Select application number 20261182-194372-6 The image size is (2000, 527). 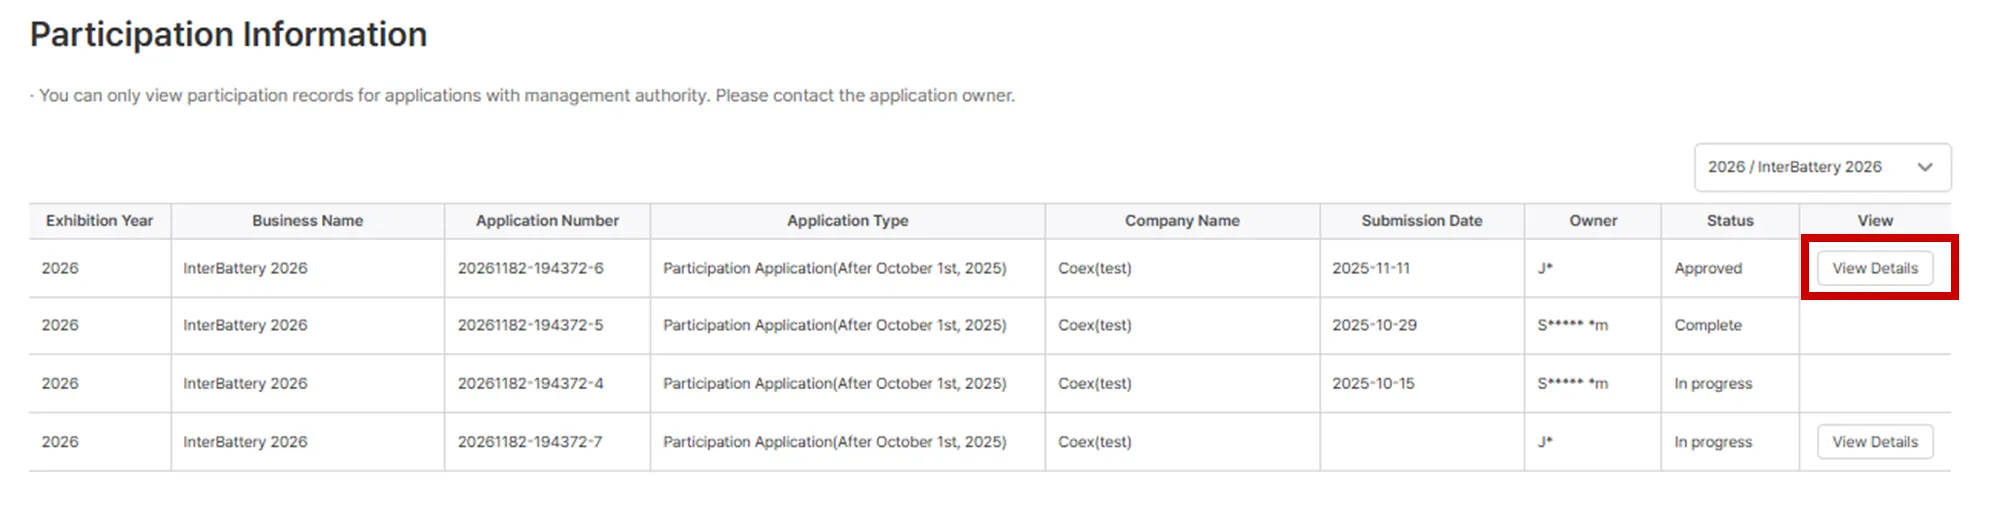click(x=530, y=268)
